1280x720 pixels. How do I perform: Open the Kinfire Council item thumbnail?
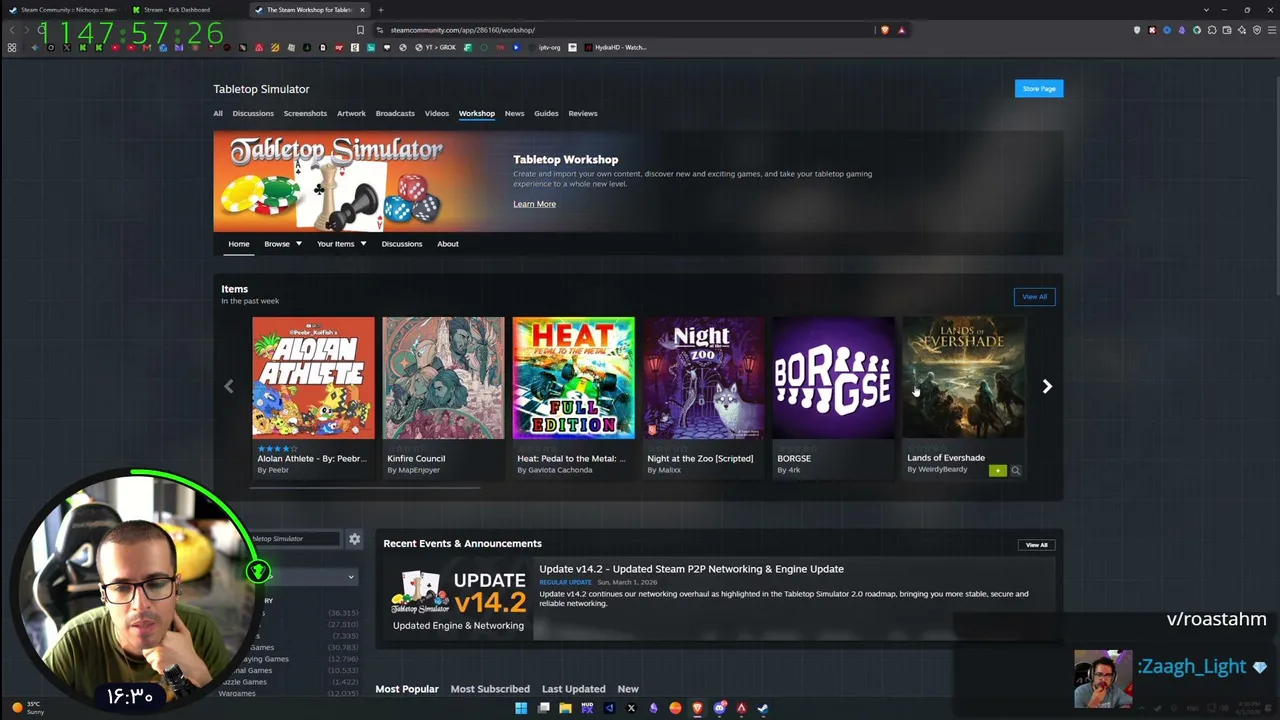(x=443, y=378)
